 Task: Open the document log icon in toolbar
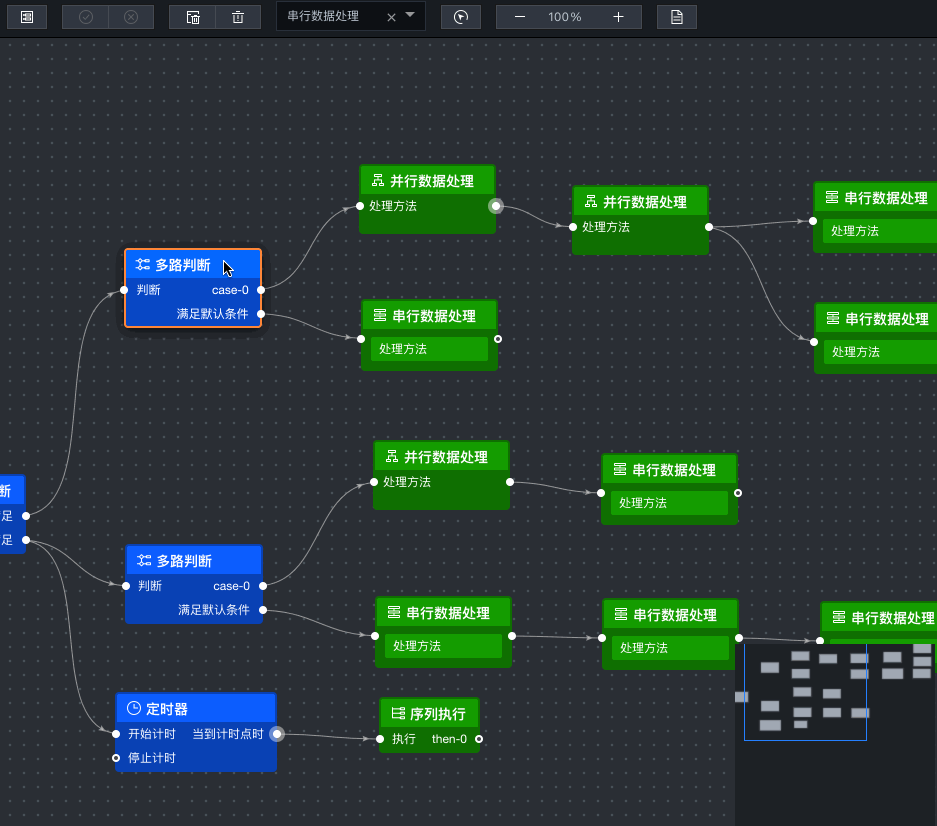[676, 17]
